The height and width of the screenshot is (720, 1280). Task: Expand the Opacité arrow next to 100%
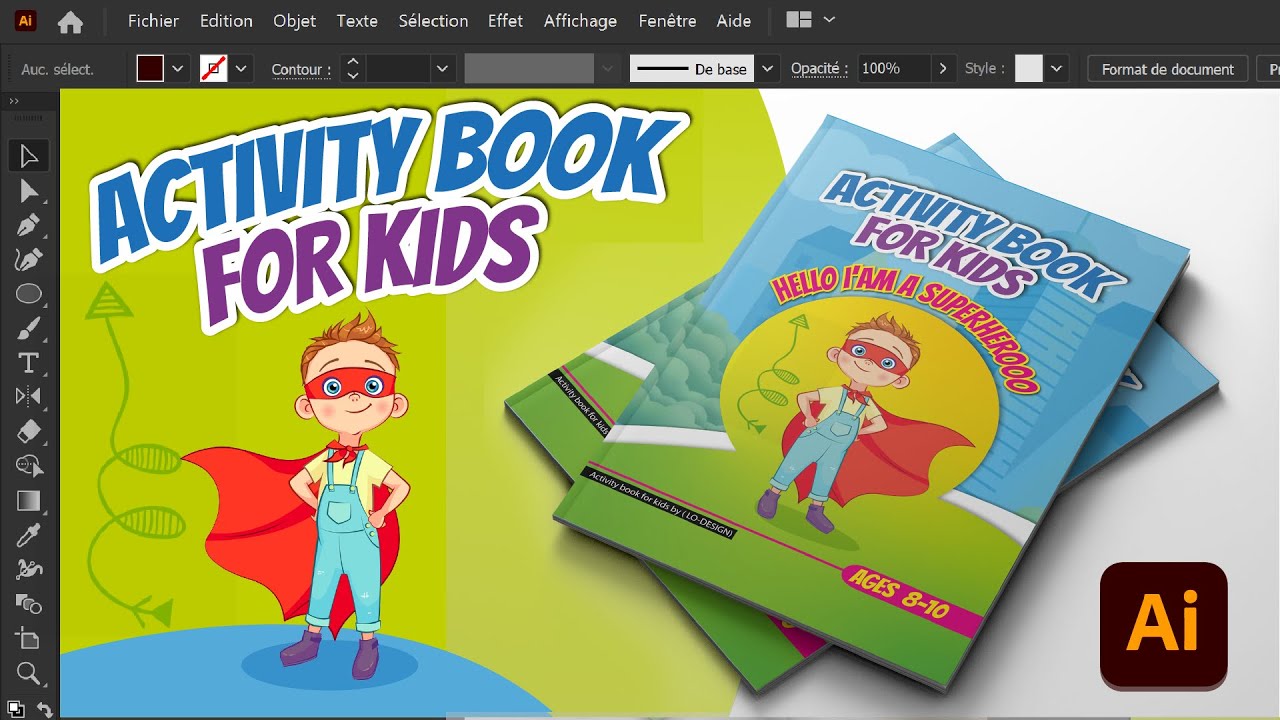[x=942, y=69]
